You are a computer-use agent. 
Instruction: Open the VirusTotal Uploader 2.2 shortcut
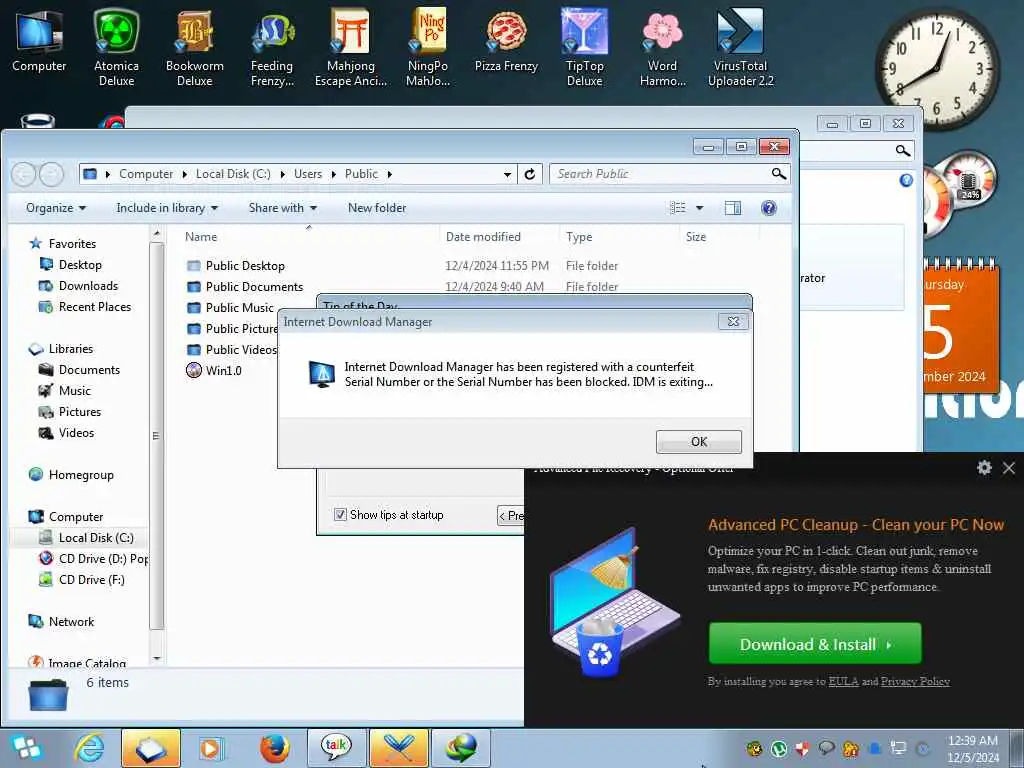point(741,48)
